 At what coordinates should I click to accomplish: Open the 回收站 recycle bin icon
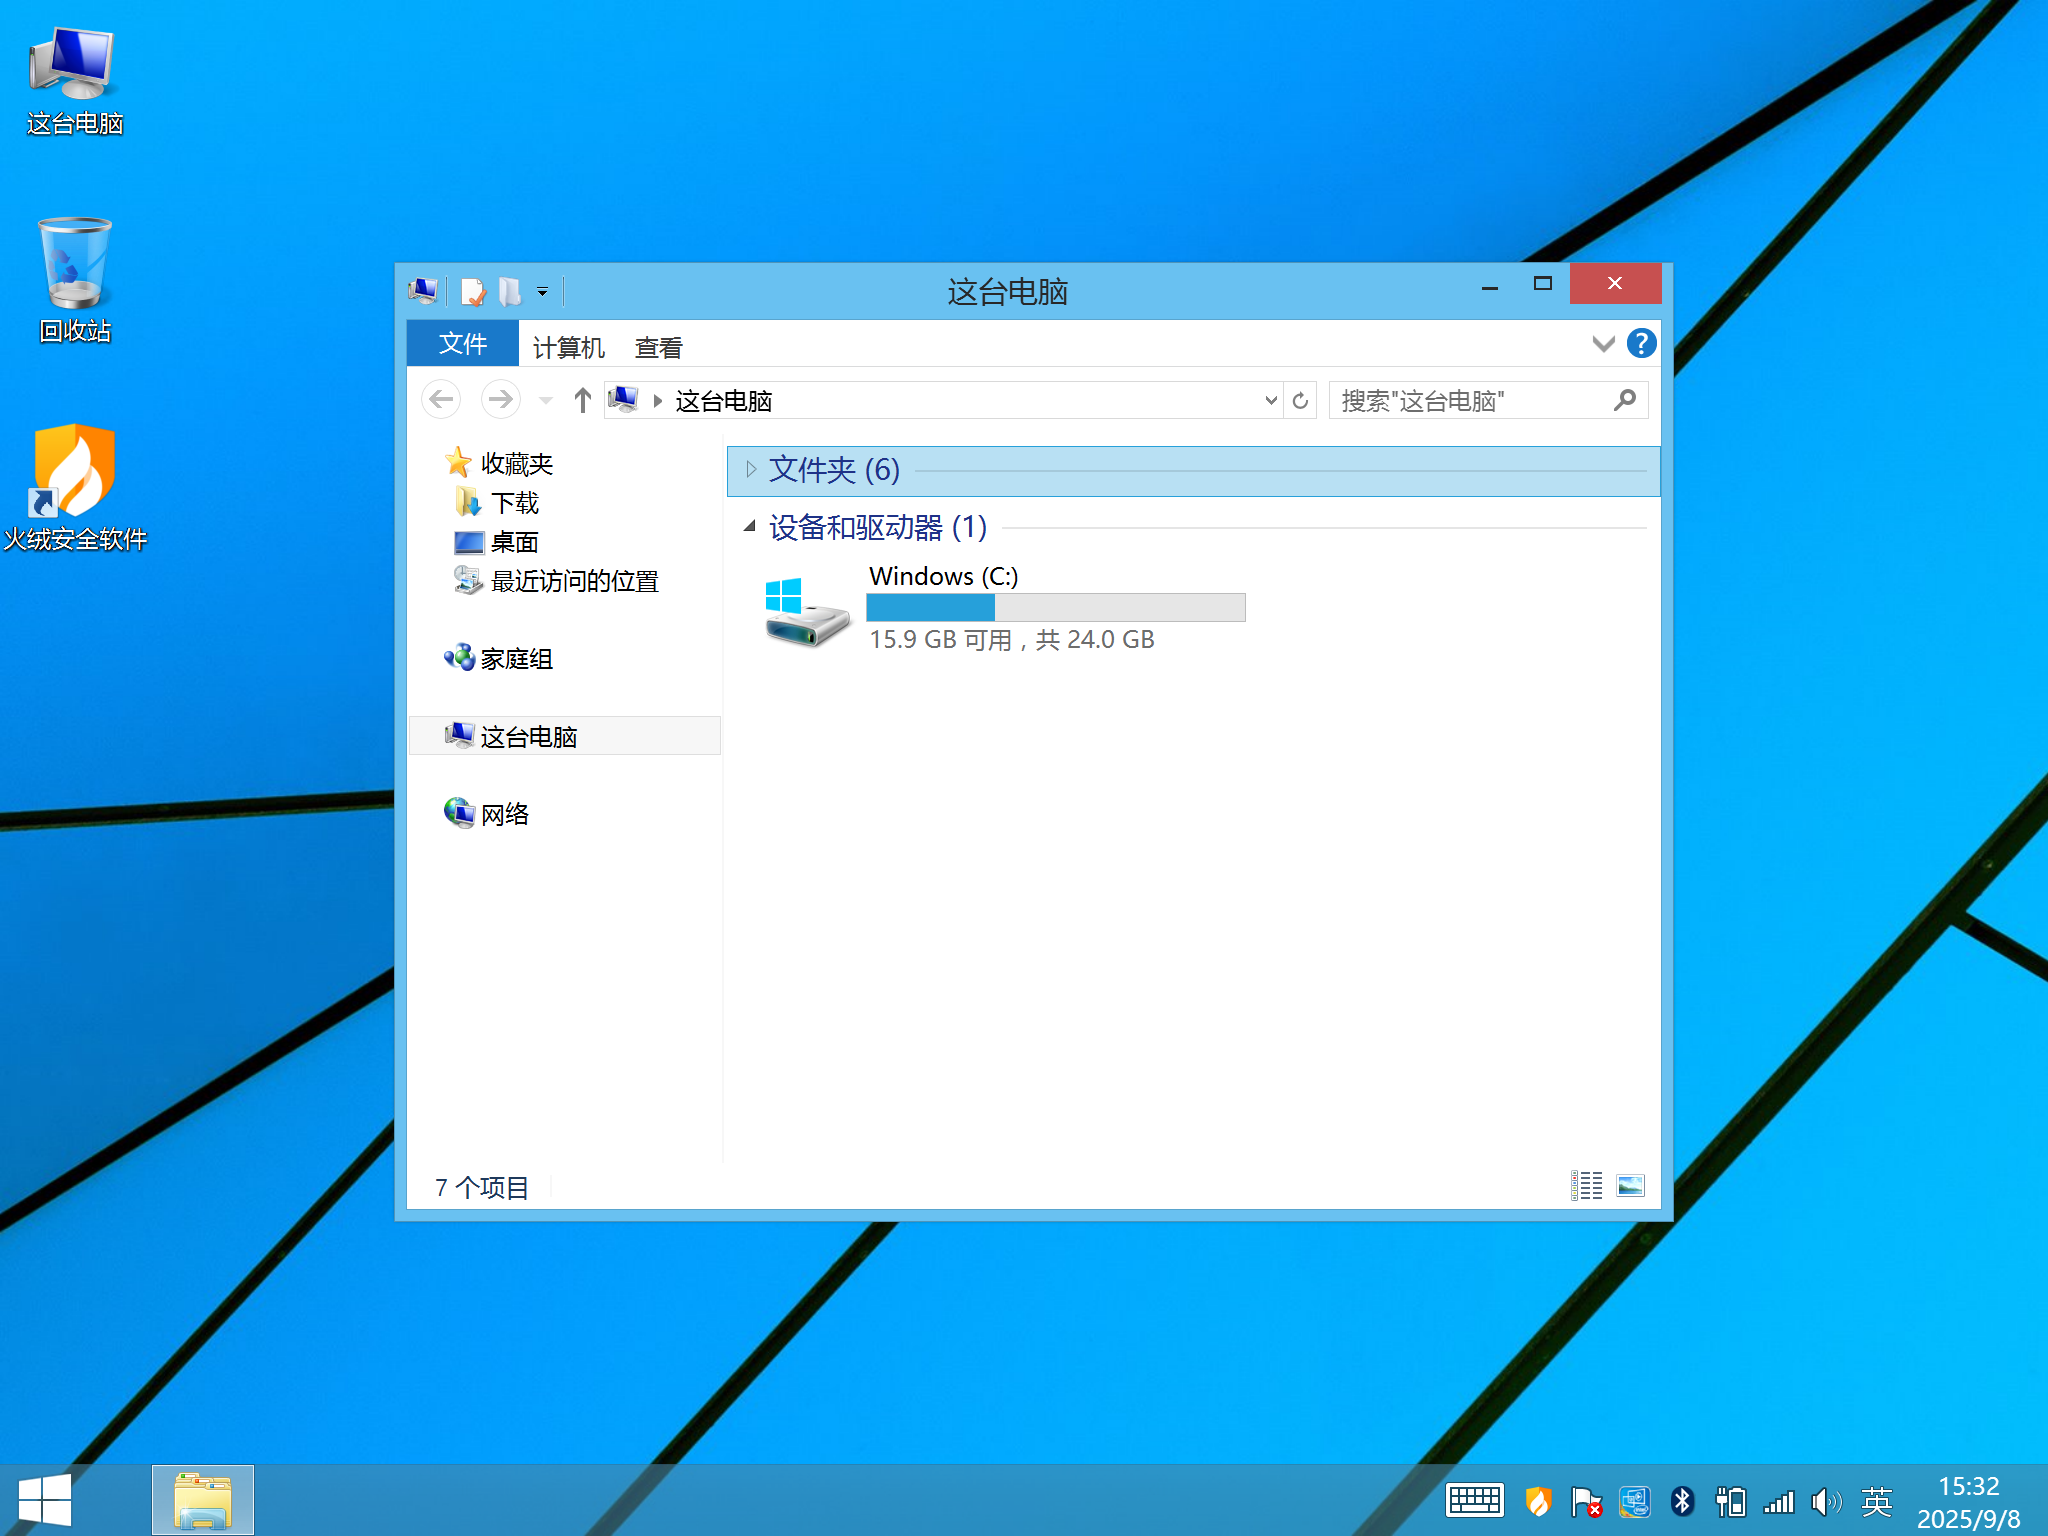[75, 281]
